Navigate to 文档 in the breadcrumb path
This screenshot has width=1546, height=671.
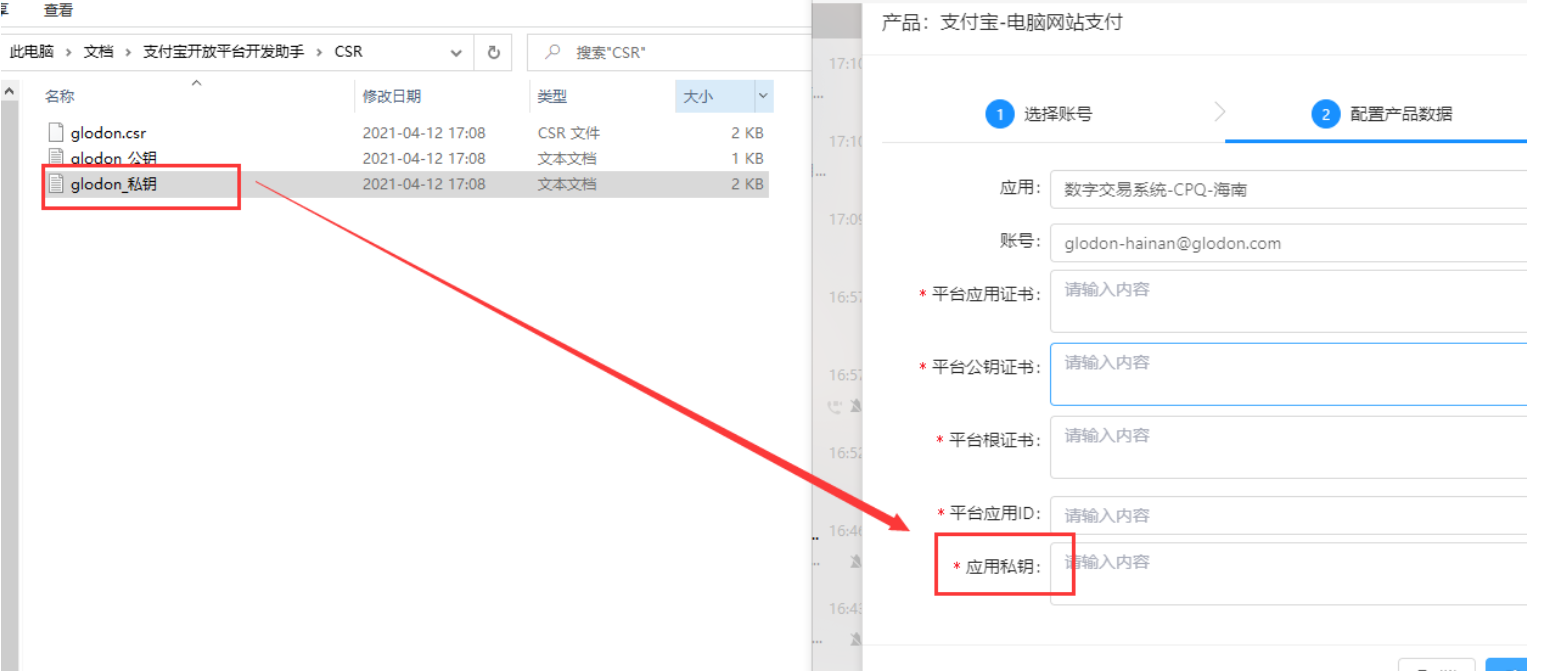click(x=98, y=52)
